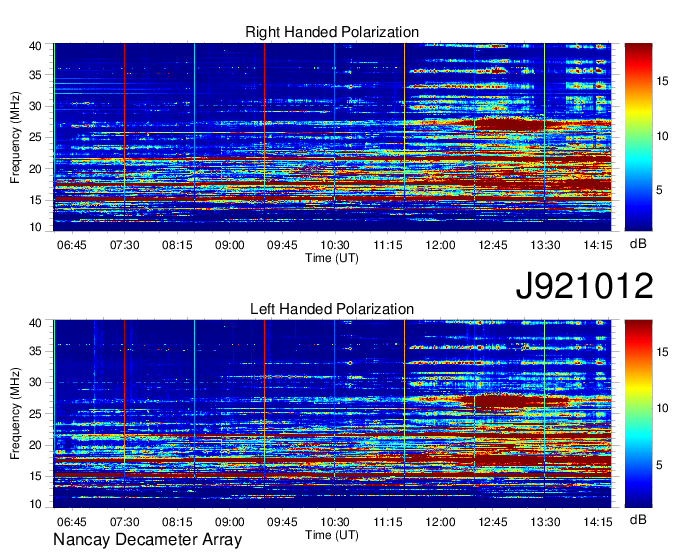
Task: Click the 08:15 time tick of Left Handed plot
Action: [177, 522]
